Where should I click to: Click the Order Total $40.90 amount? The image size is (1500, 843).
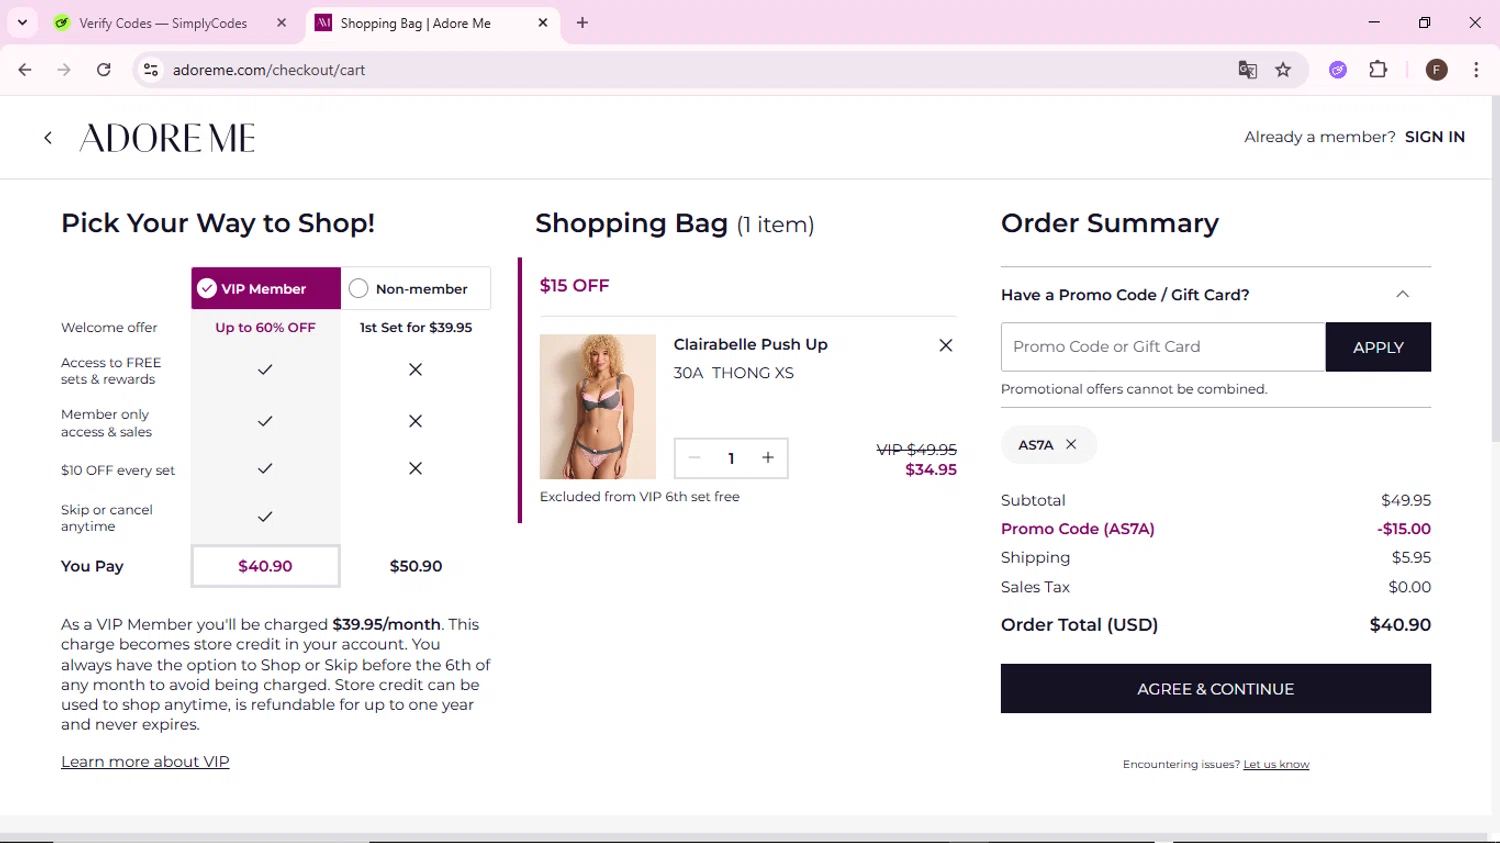1400,625
